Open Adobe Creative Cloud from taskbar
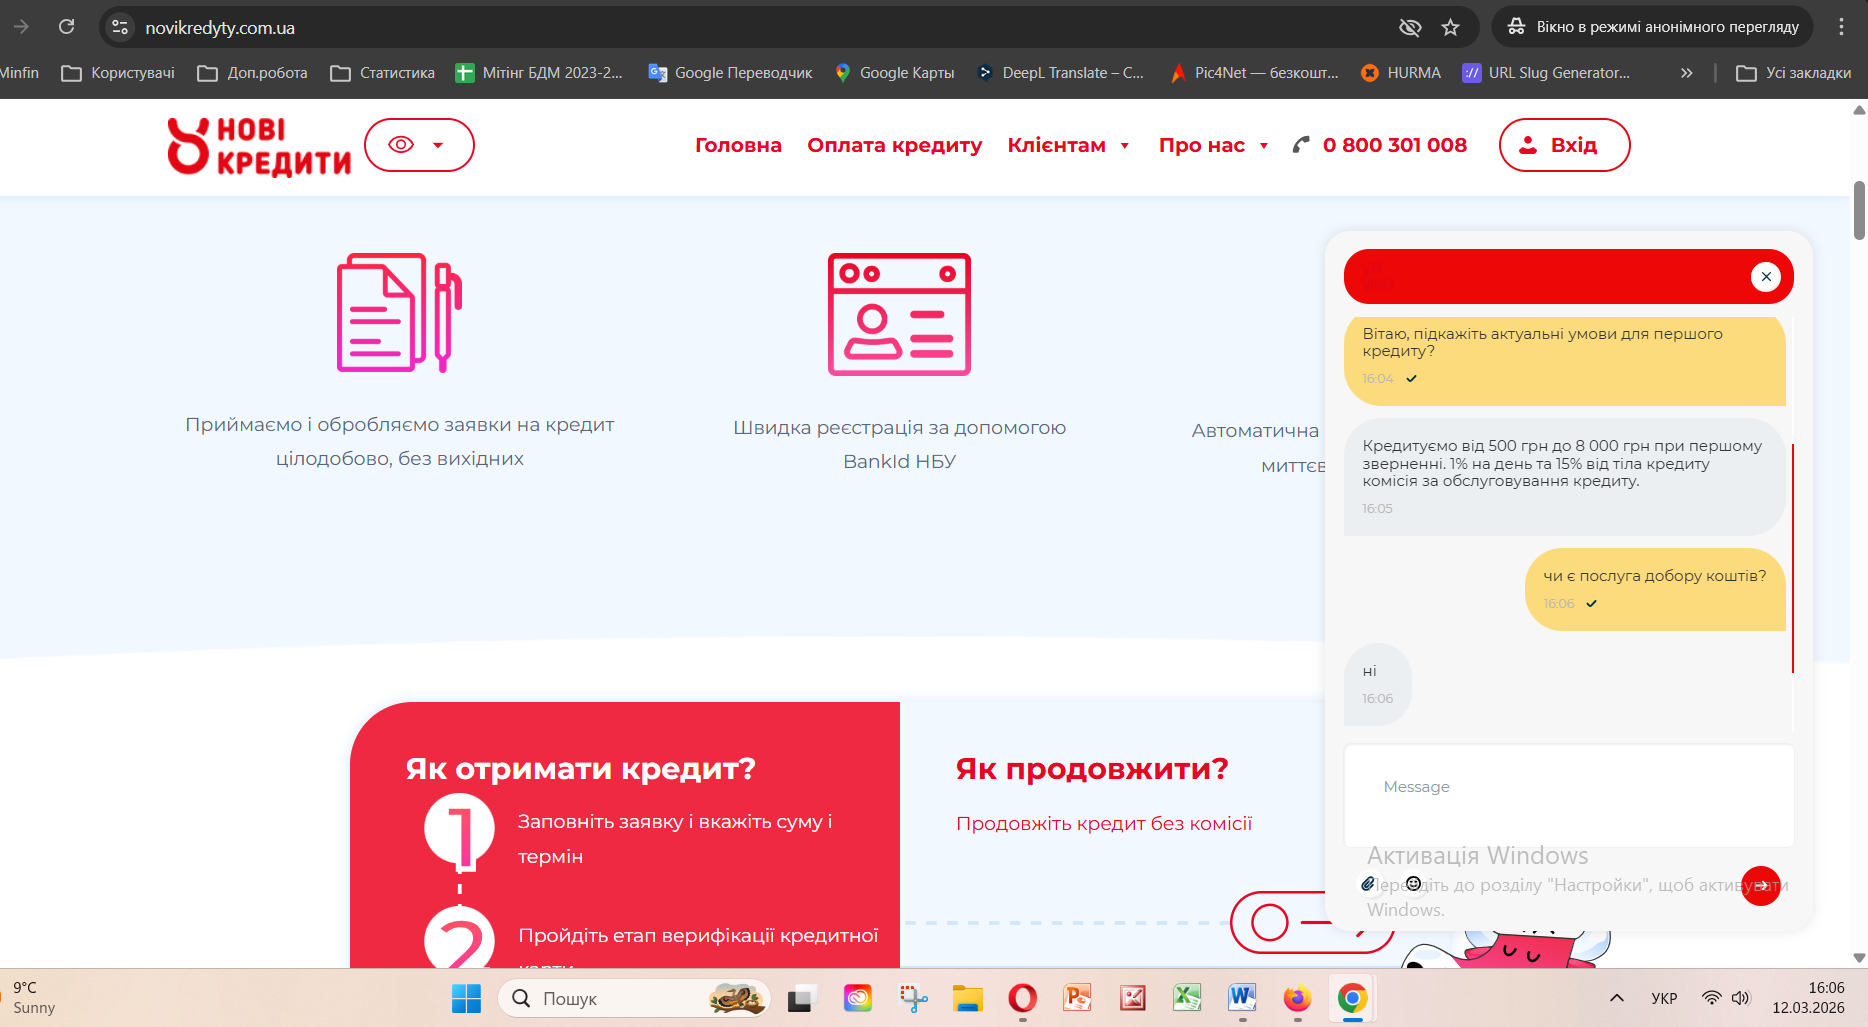The height and width of the screenshot is (1027, 1868). click(858, 998)
